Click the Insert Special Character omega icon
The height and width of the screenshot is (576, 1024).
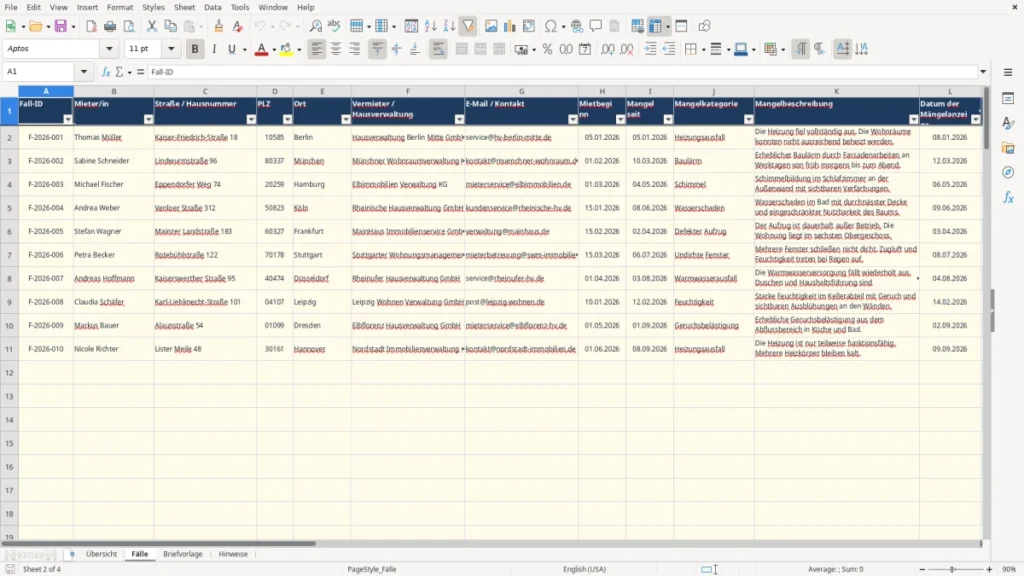[x=551, y=26]
